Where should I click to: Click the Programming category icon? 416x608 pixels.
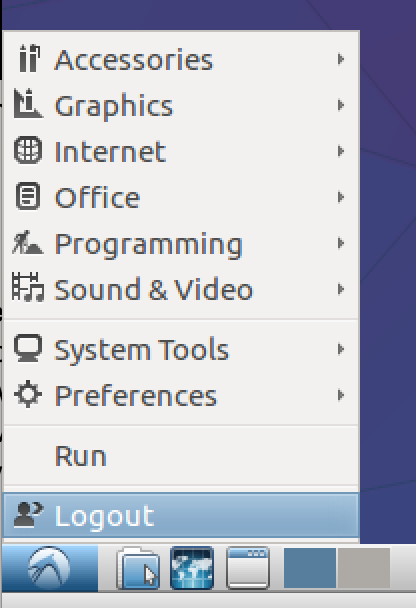point(28,243)
